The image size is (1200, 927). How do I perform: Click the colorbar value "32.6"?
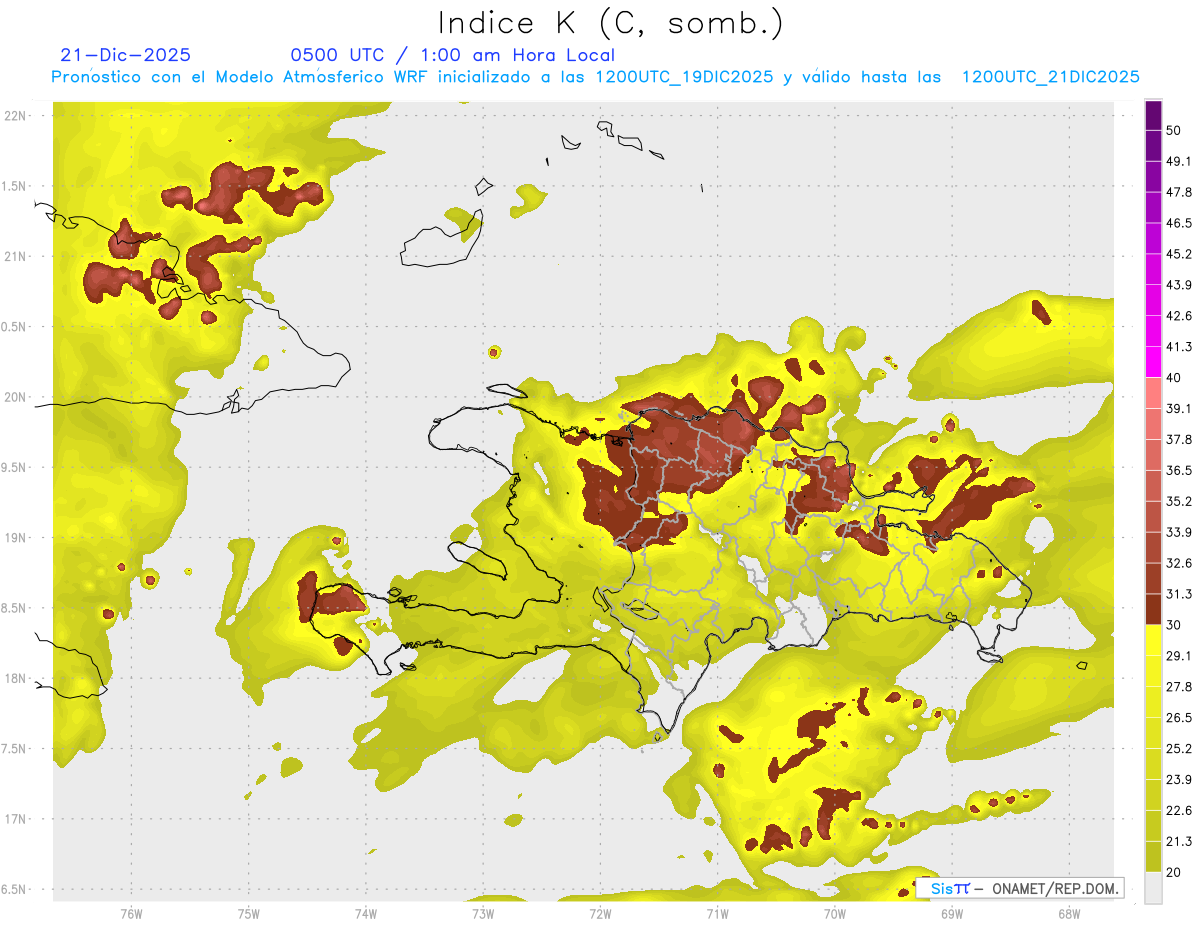tap(1179, 563)
